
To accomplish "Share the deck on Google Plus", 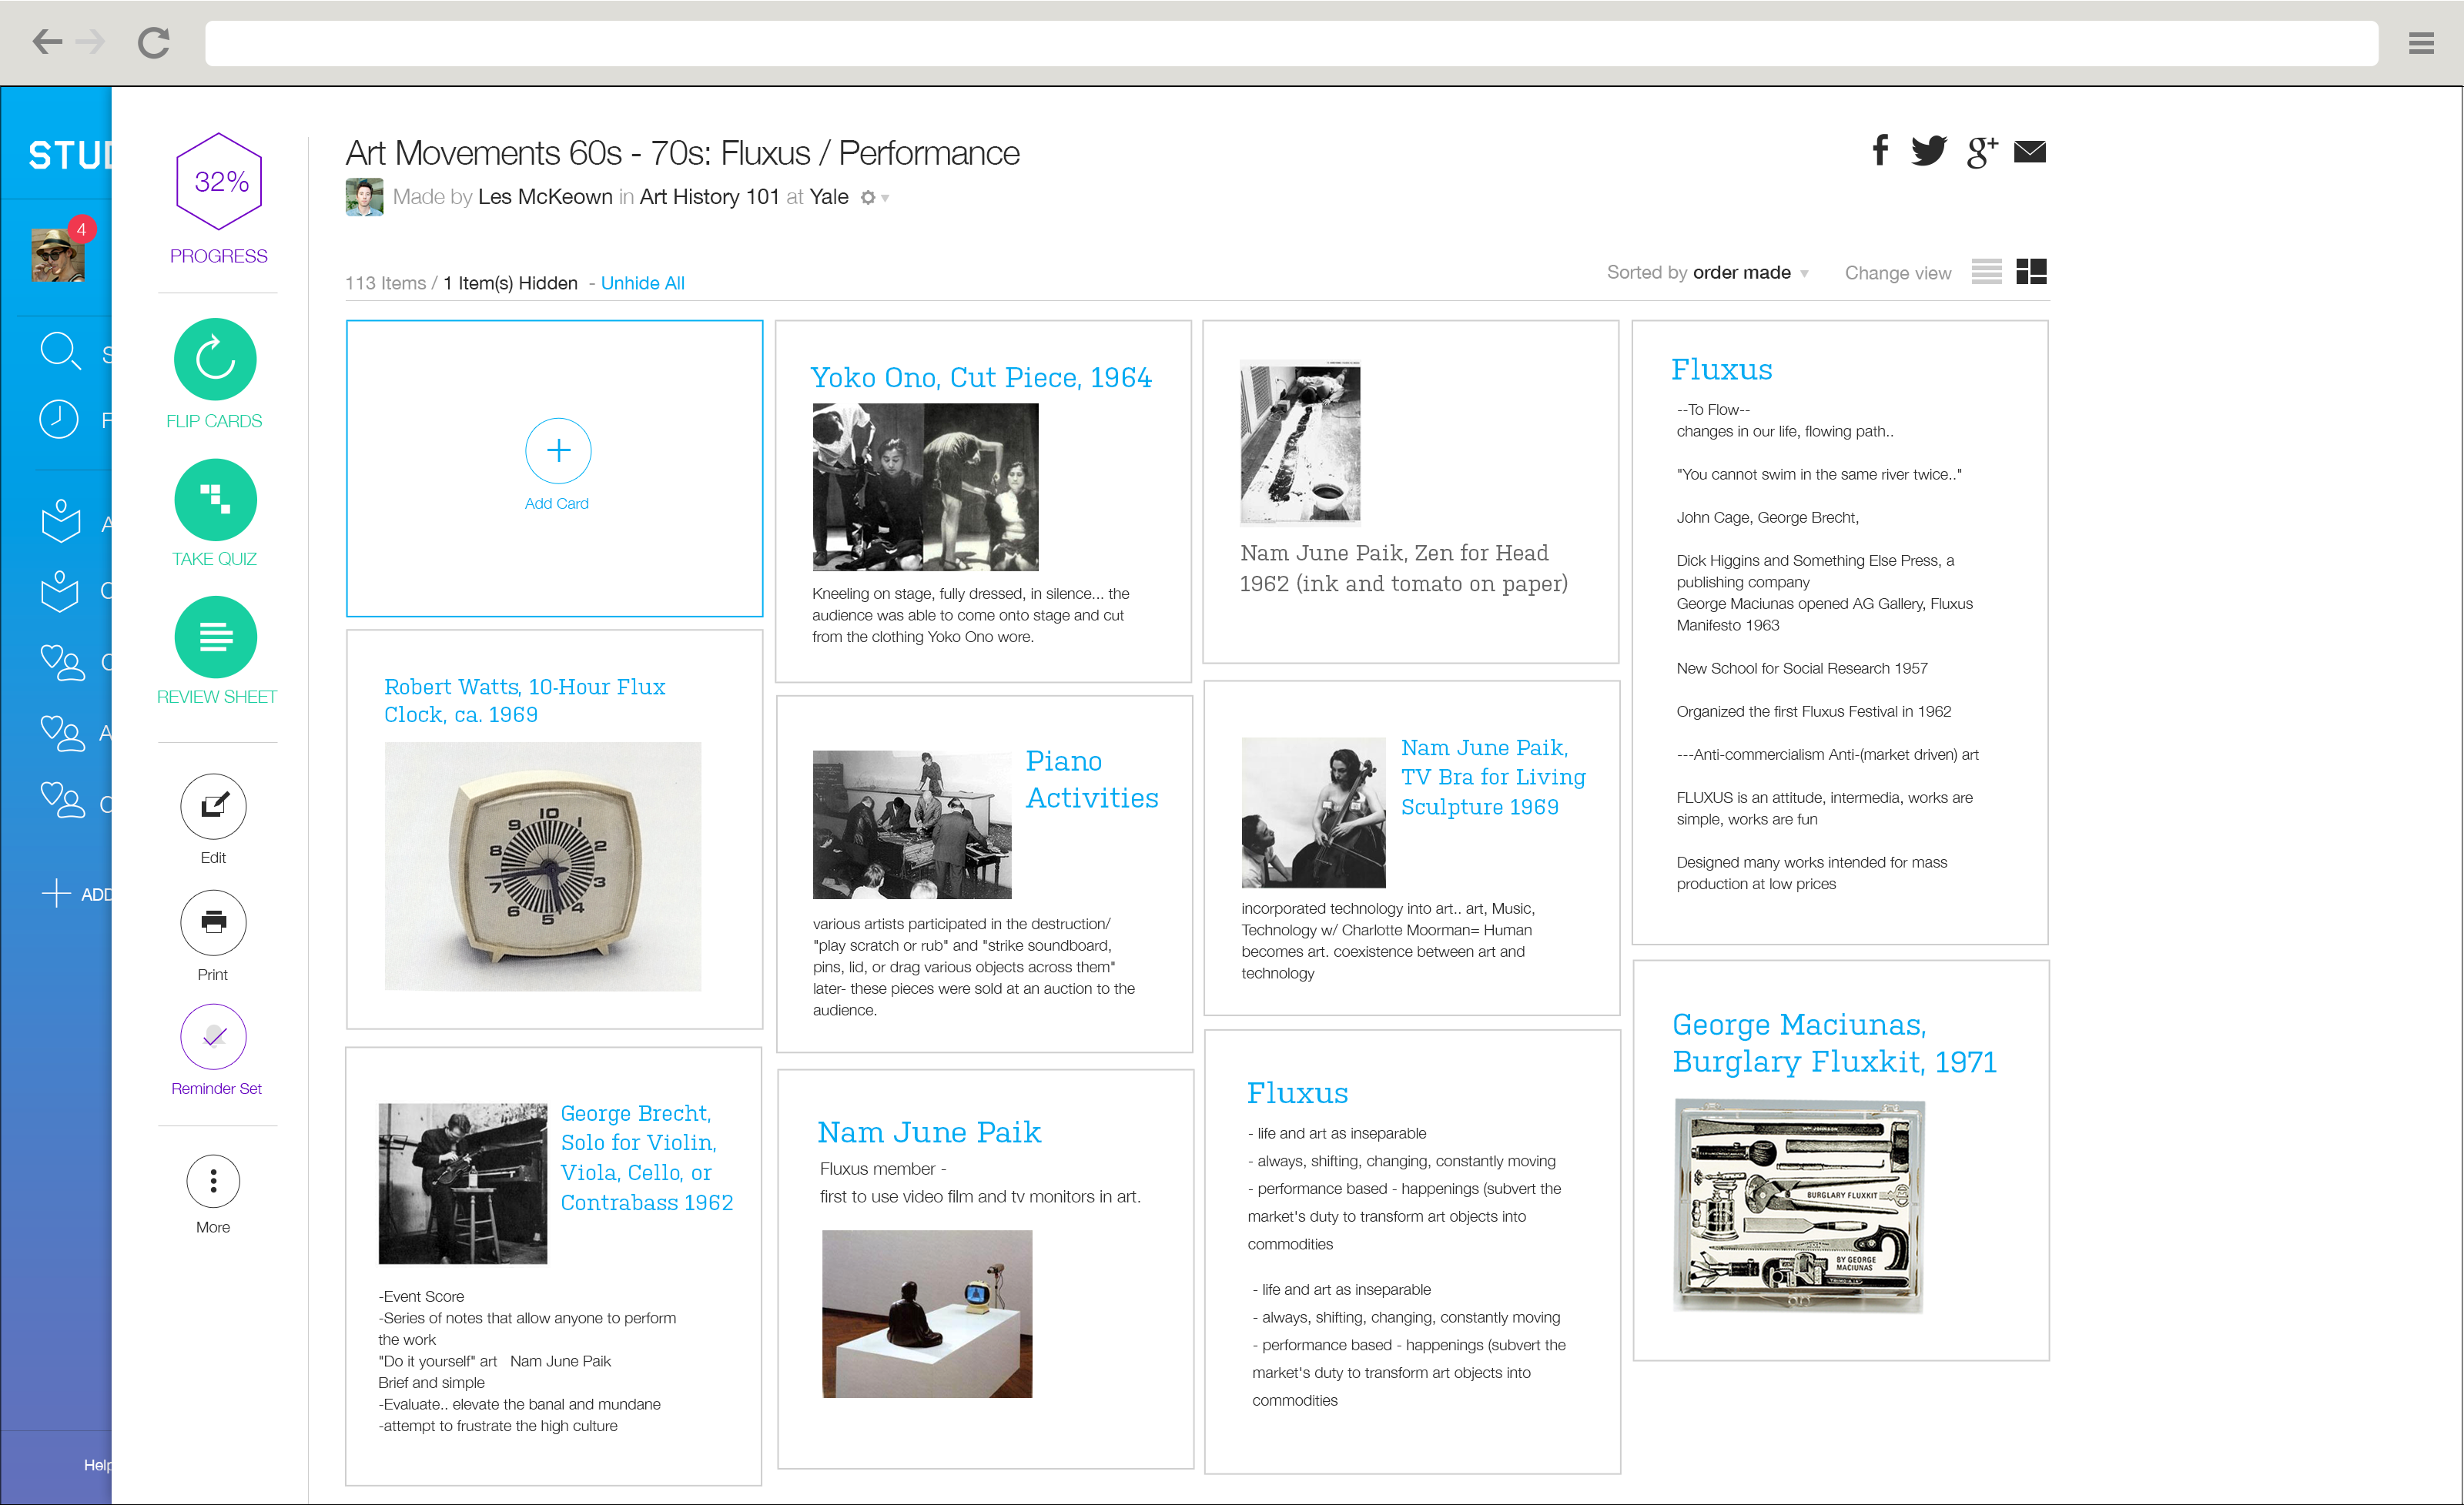I will pos(1981,152).
